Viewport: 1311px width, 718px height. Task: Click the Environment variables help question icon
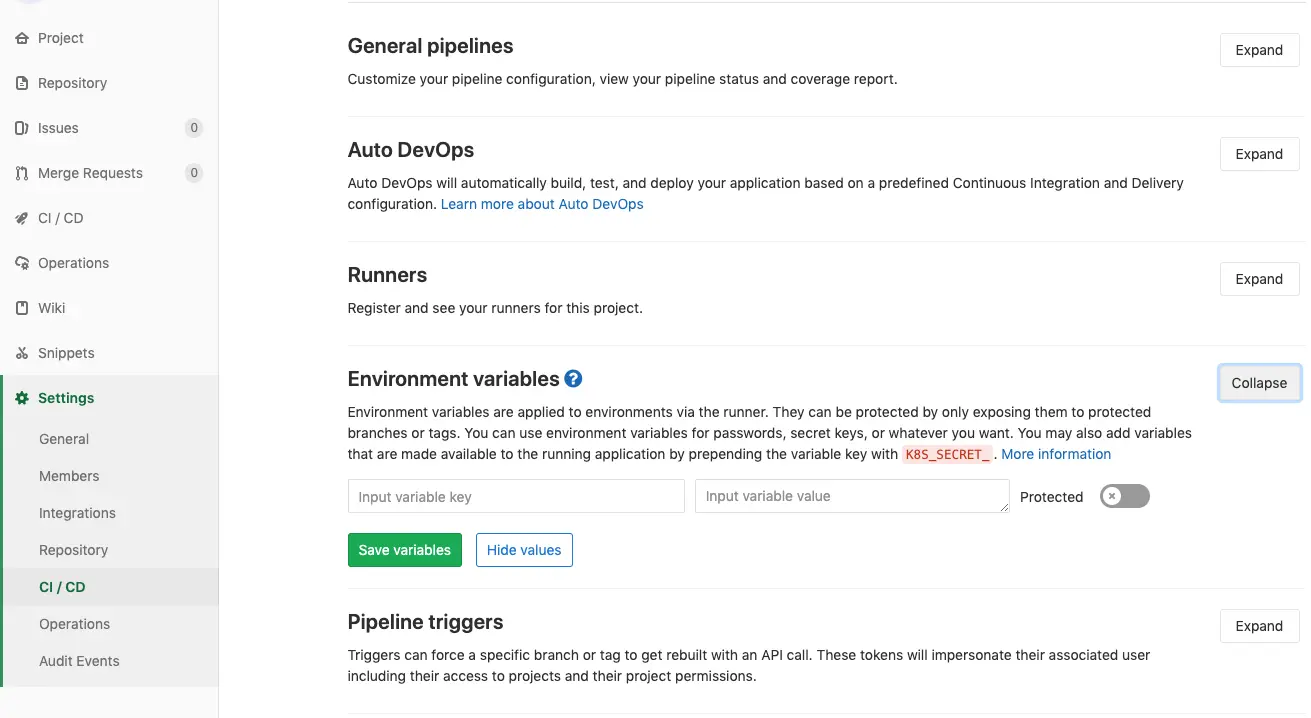point(573,379)
